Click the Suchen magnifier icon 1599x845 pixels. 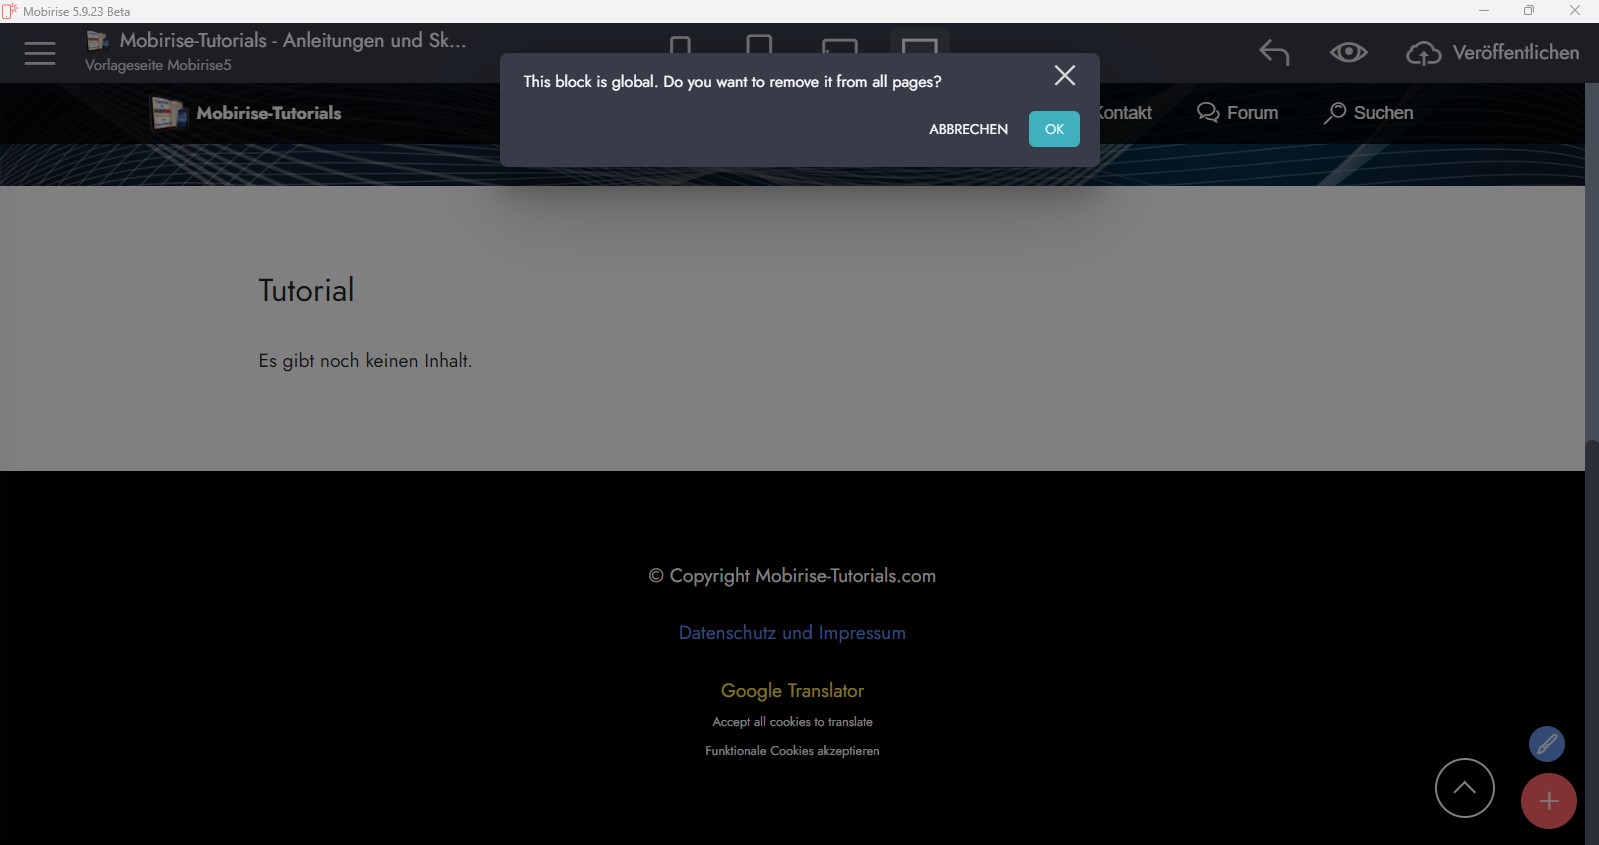pos(1335,113)
